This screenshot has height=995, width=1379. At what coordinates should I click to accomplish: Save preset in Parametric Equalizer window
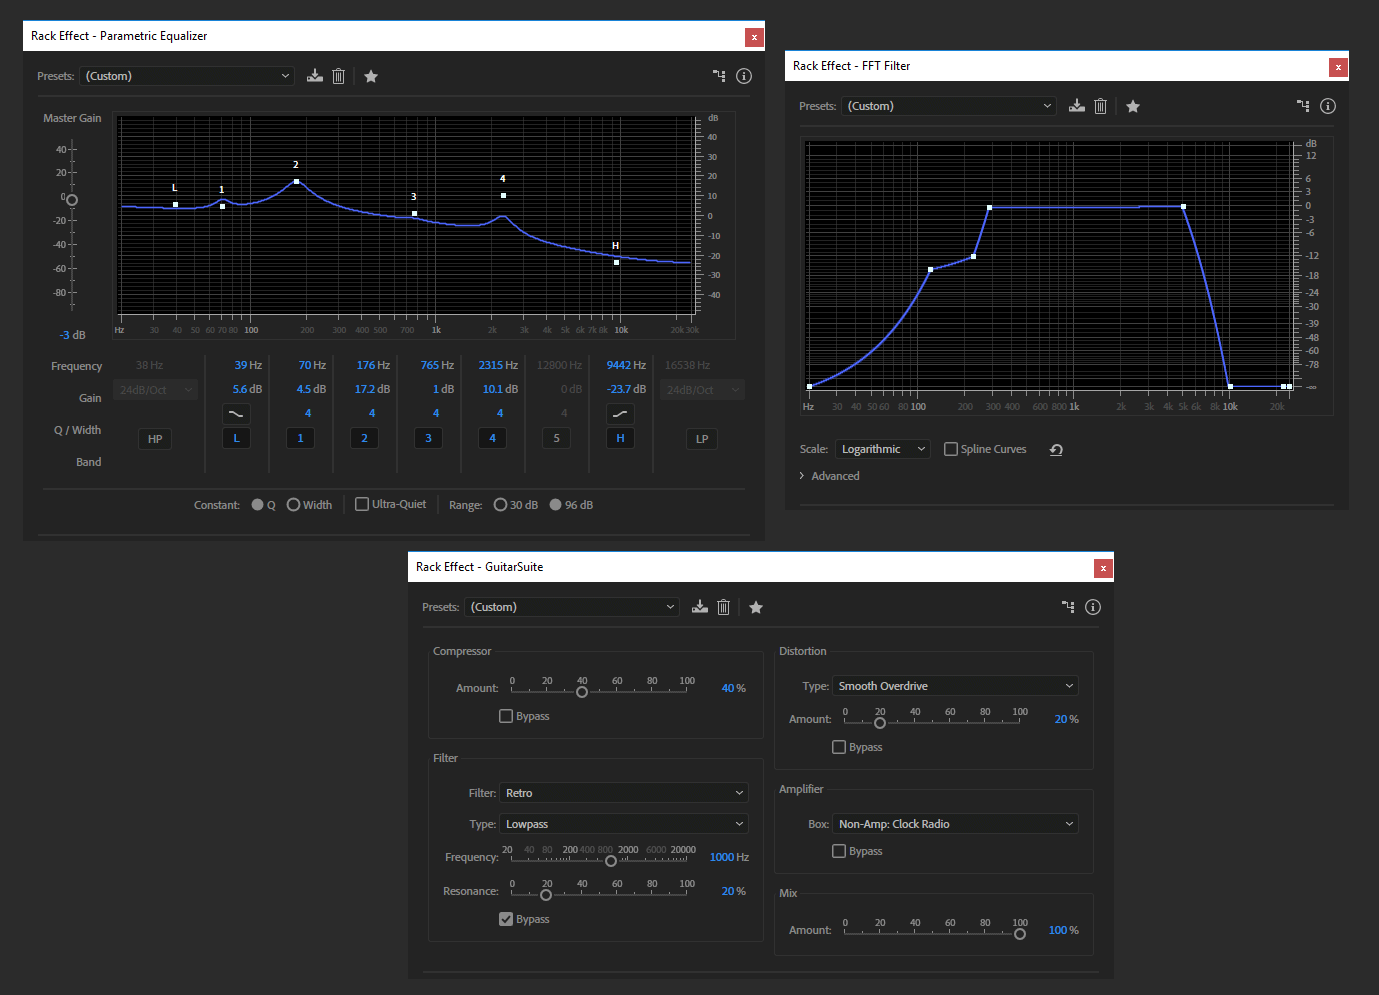click(x=315, y=76)
